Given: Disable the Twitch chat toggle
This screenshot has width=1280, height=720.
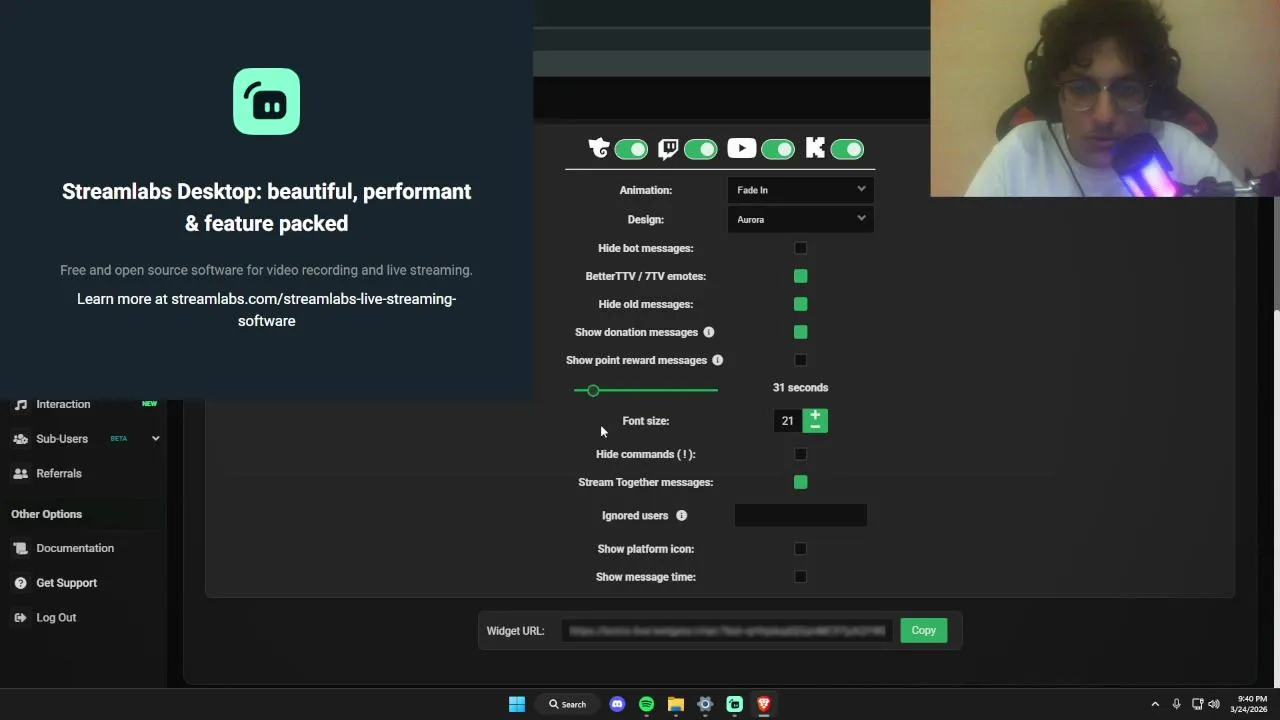Looking at the screenshot, I should click(x=701, y=149).
